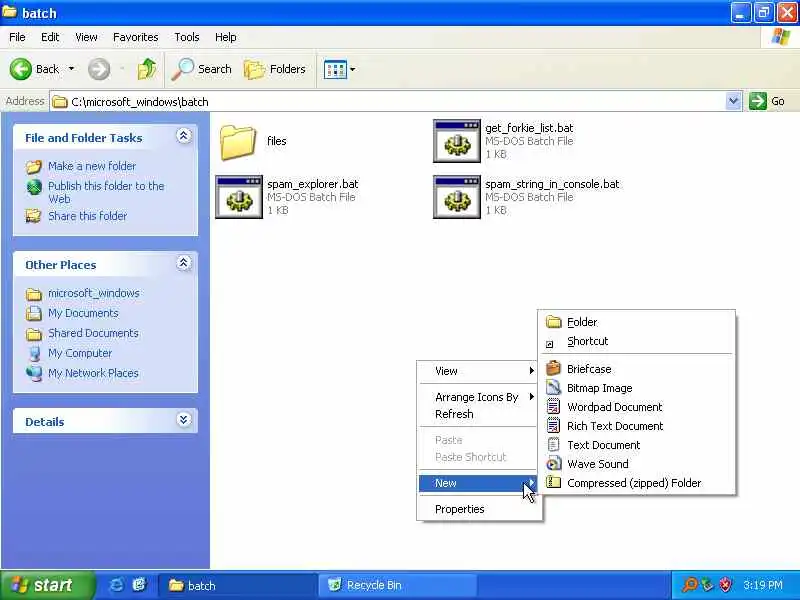Open My Documents in Other Places
This screenshot has width=800, height=600.
[83, 313]
